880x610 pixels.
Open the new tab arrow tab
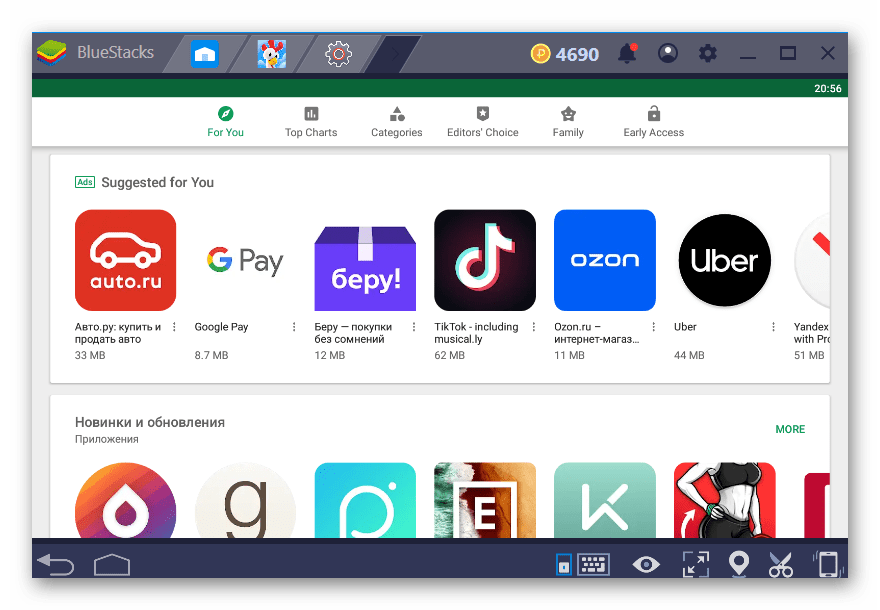point(395,54)
